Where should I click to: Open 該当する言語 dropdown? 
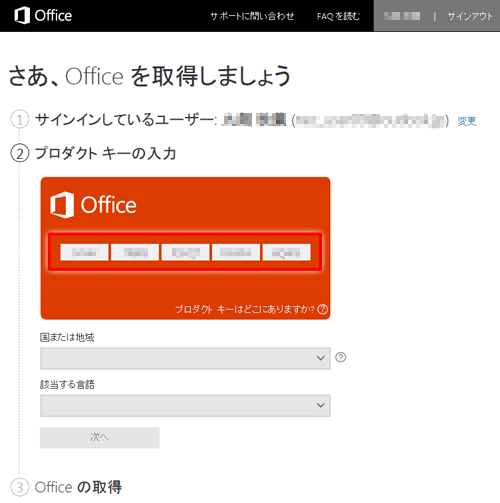pos(185,406)
